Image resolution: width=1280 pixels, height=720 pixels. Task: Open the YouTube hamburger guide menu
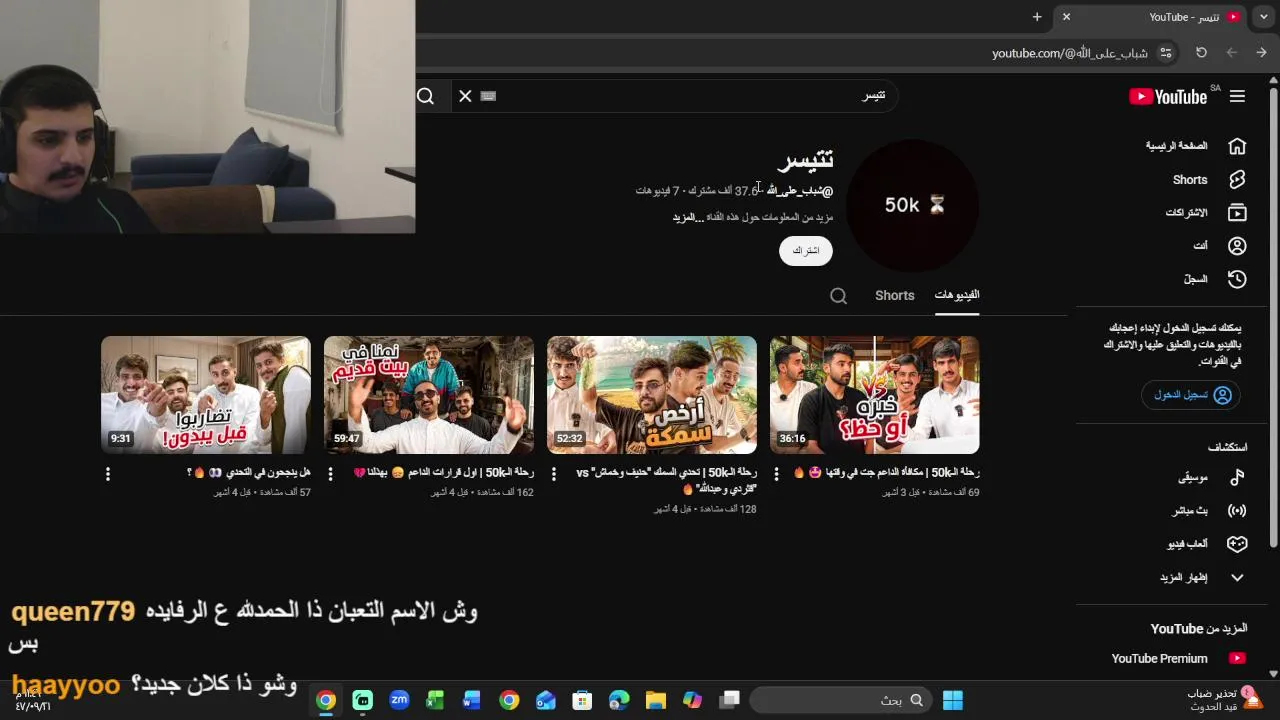click(x=1237, y=96)
